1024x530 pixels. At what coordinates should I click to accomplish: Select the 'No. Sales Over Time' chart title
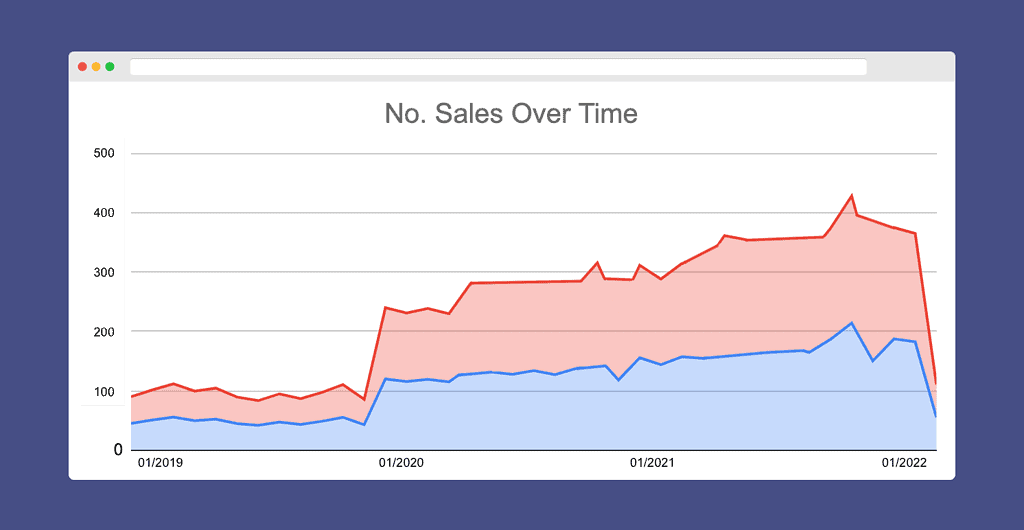point(511,114)
